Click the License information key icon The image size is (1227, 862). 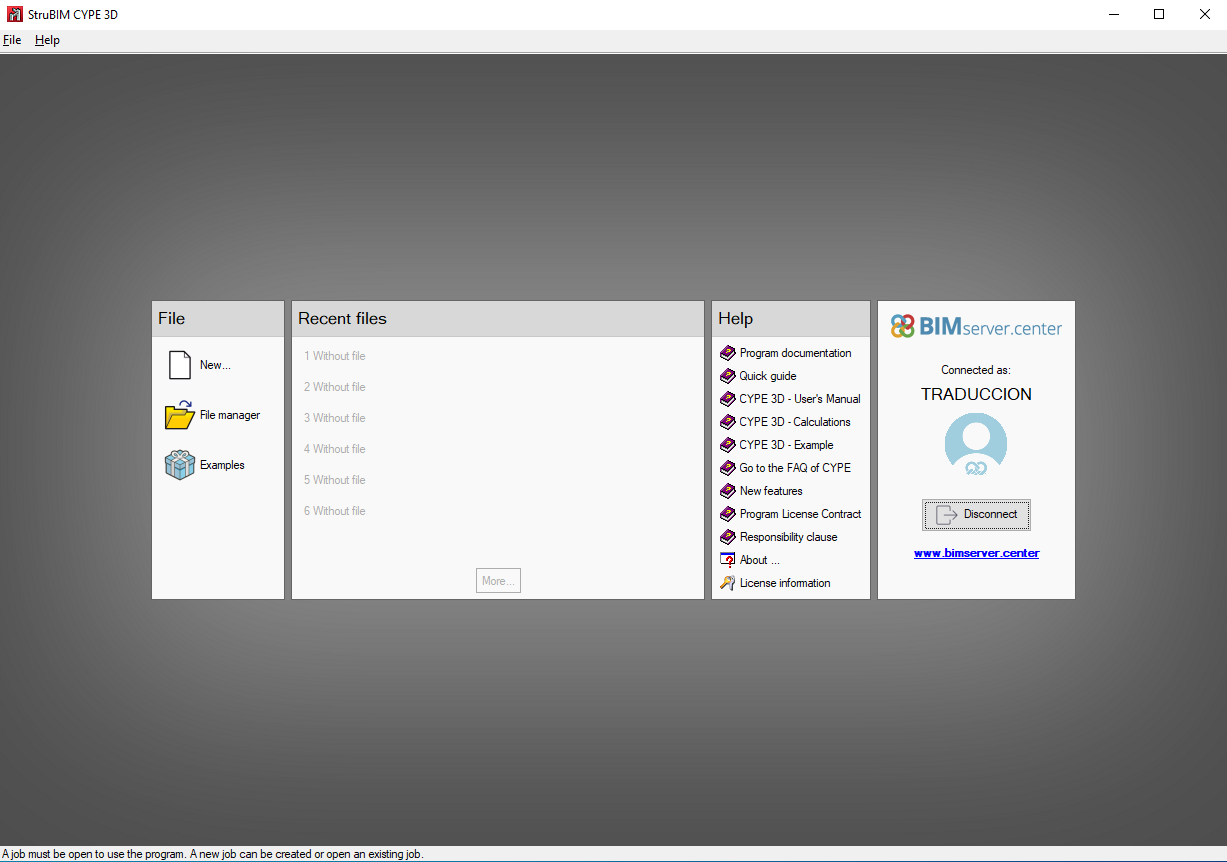coord(727,583)
